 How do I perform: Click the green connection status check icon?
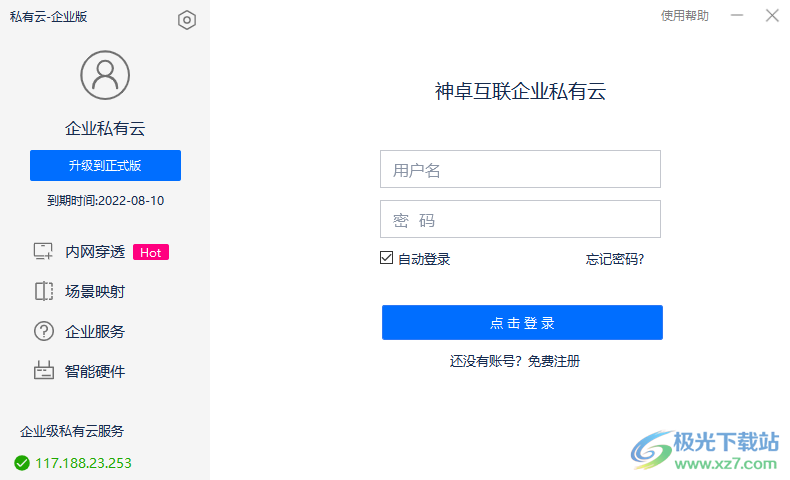point(22,463)
